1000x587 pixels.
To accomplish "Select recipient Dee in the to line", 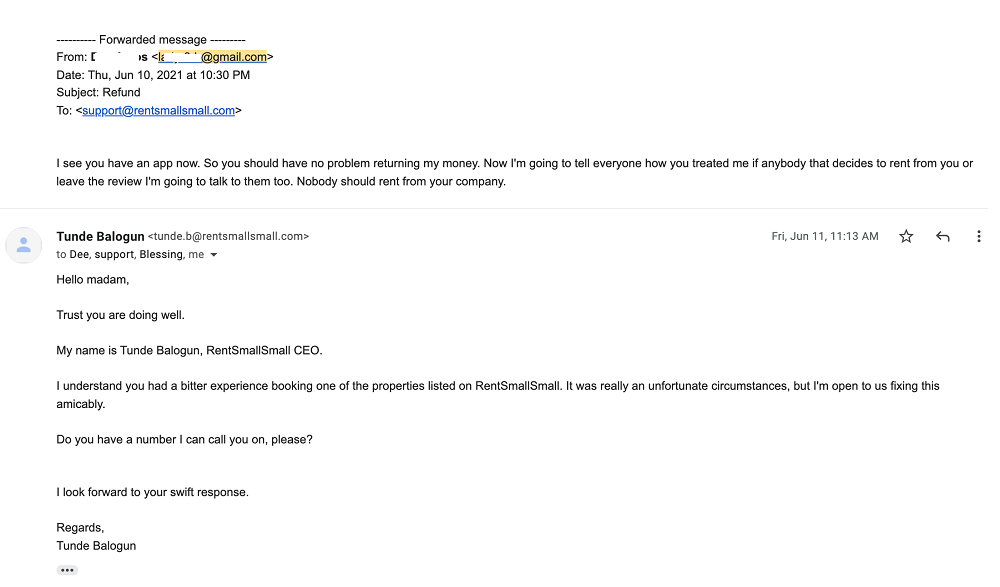I will (x=79, y=255).
